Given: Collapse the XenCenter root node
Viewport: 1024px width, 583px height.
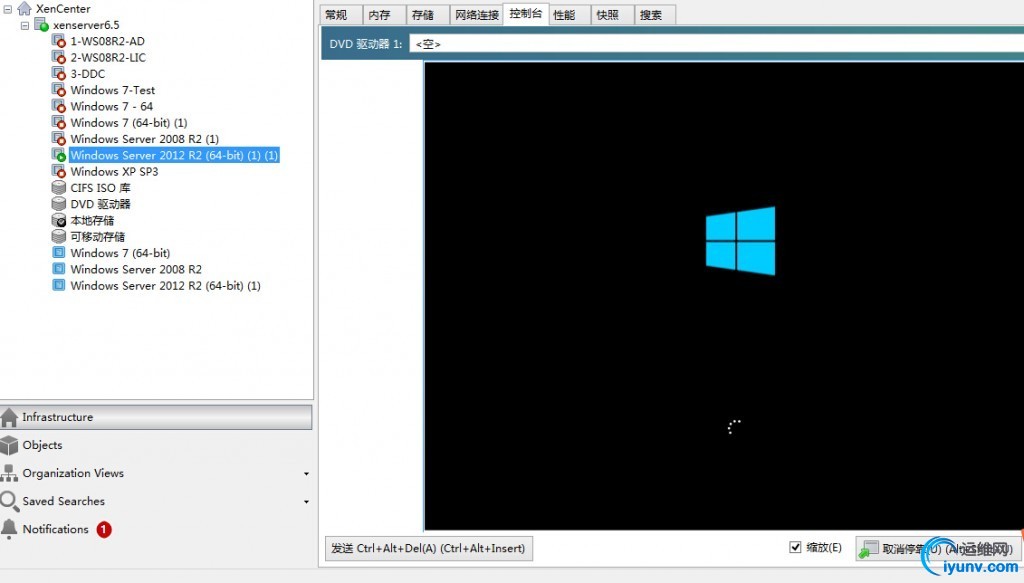Looking at the screenshot, I should click(x=8, y=9).
